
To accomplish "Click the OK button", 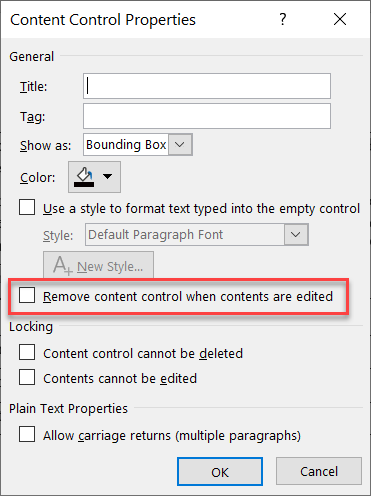I will click(x=220, y=472).
